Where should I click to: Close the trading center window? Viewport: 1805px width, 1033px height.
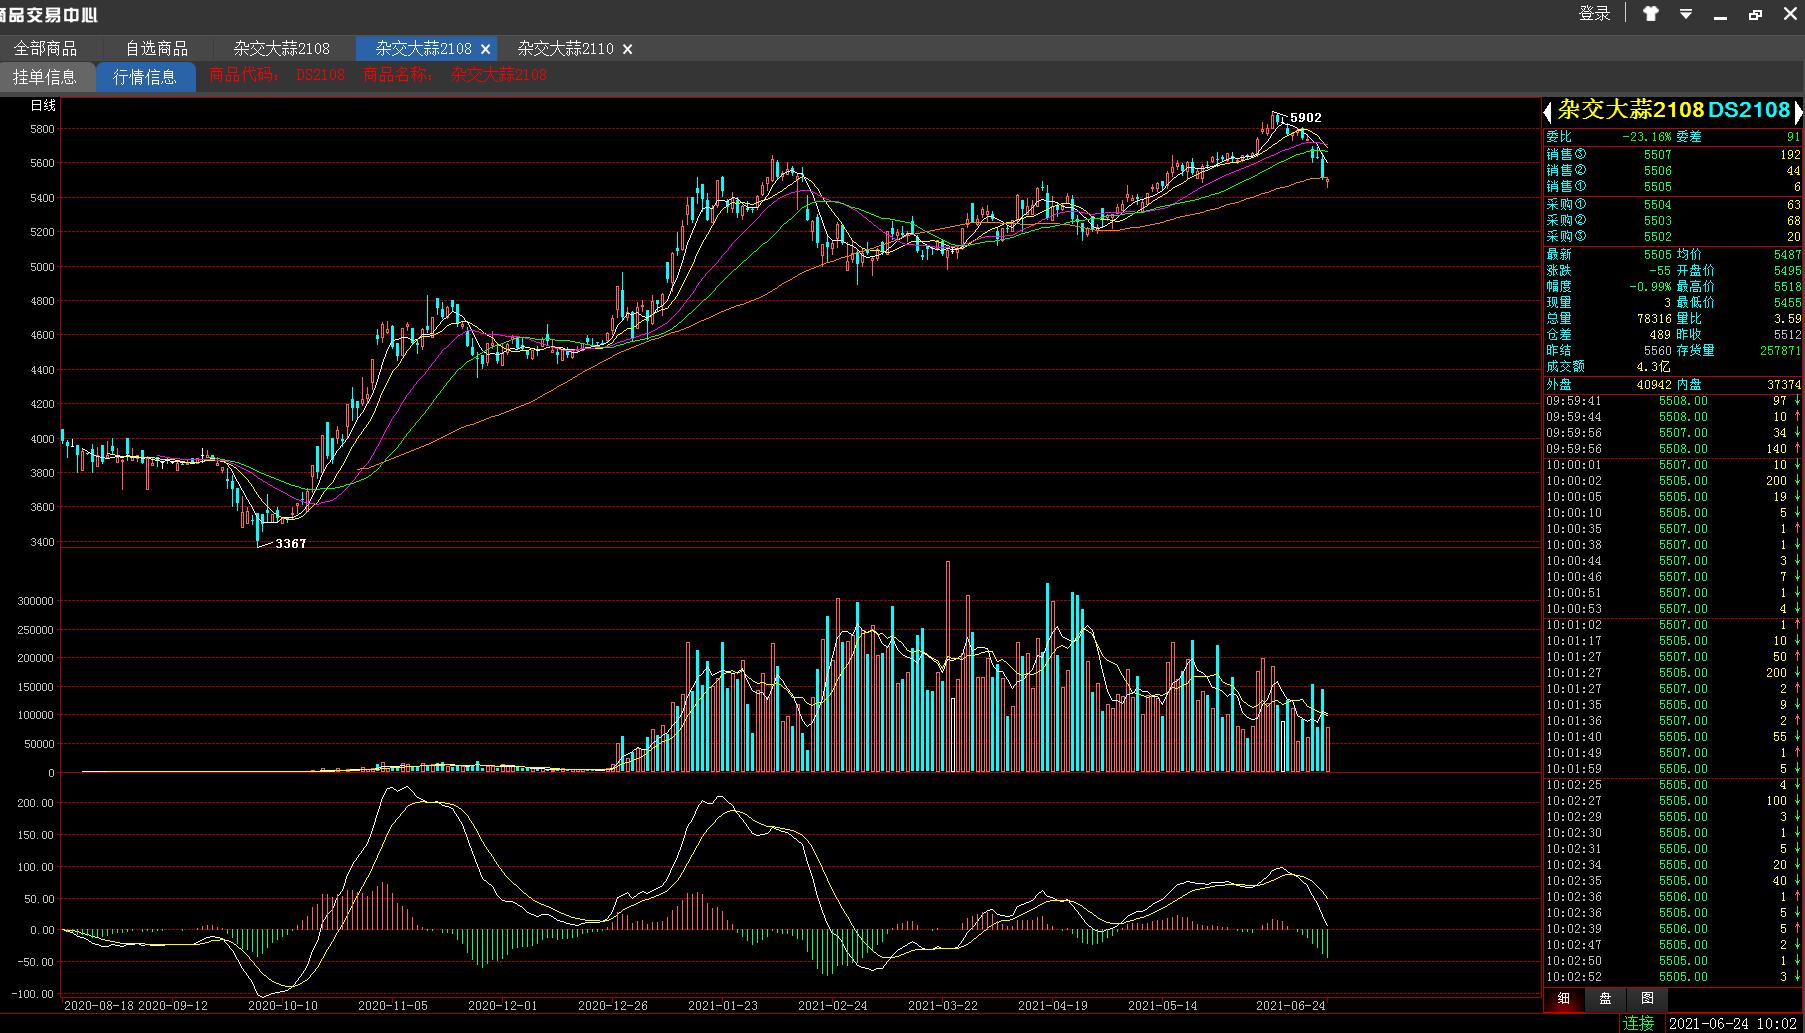[x=1790, y=14]
